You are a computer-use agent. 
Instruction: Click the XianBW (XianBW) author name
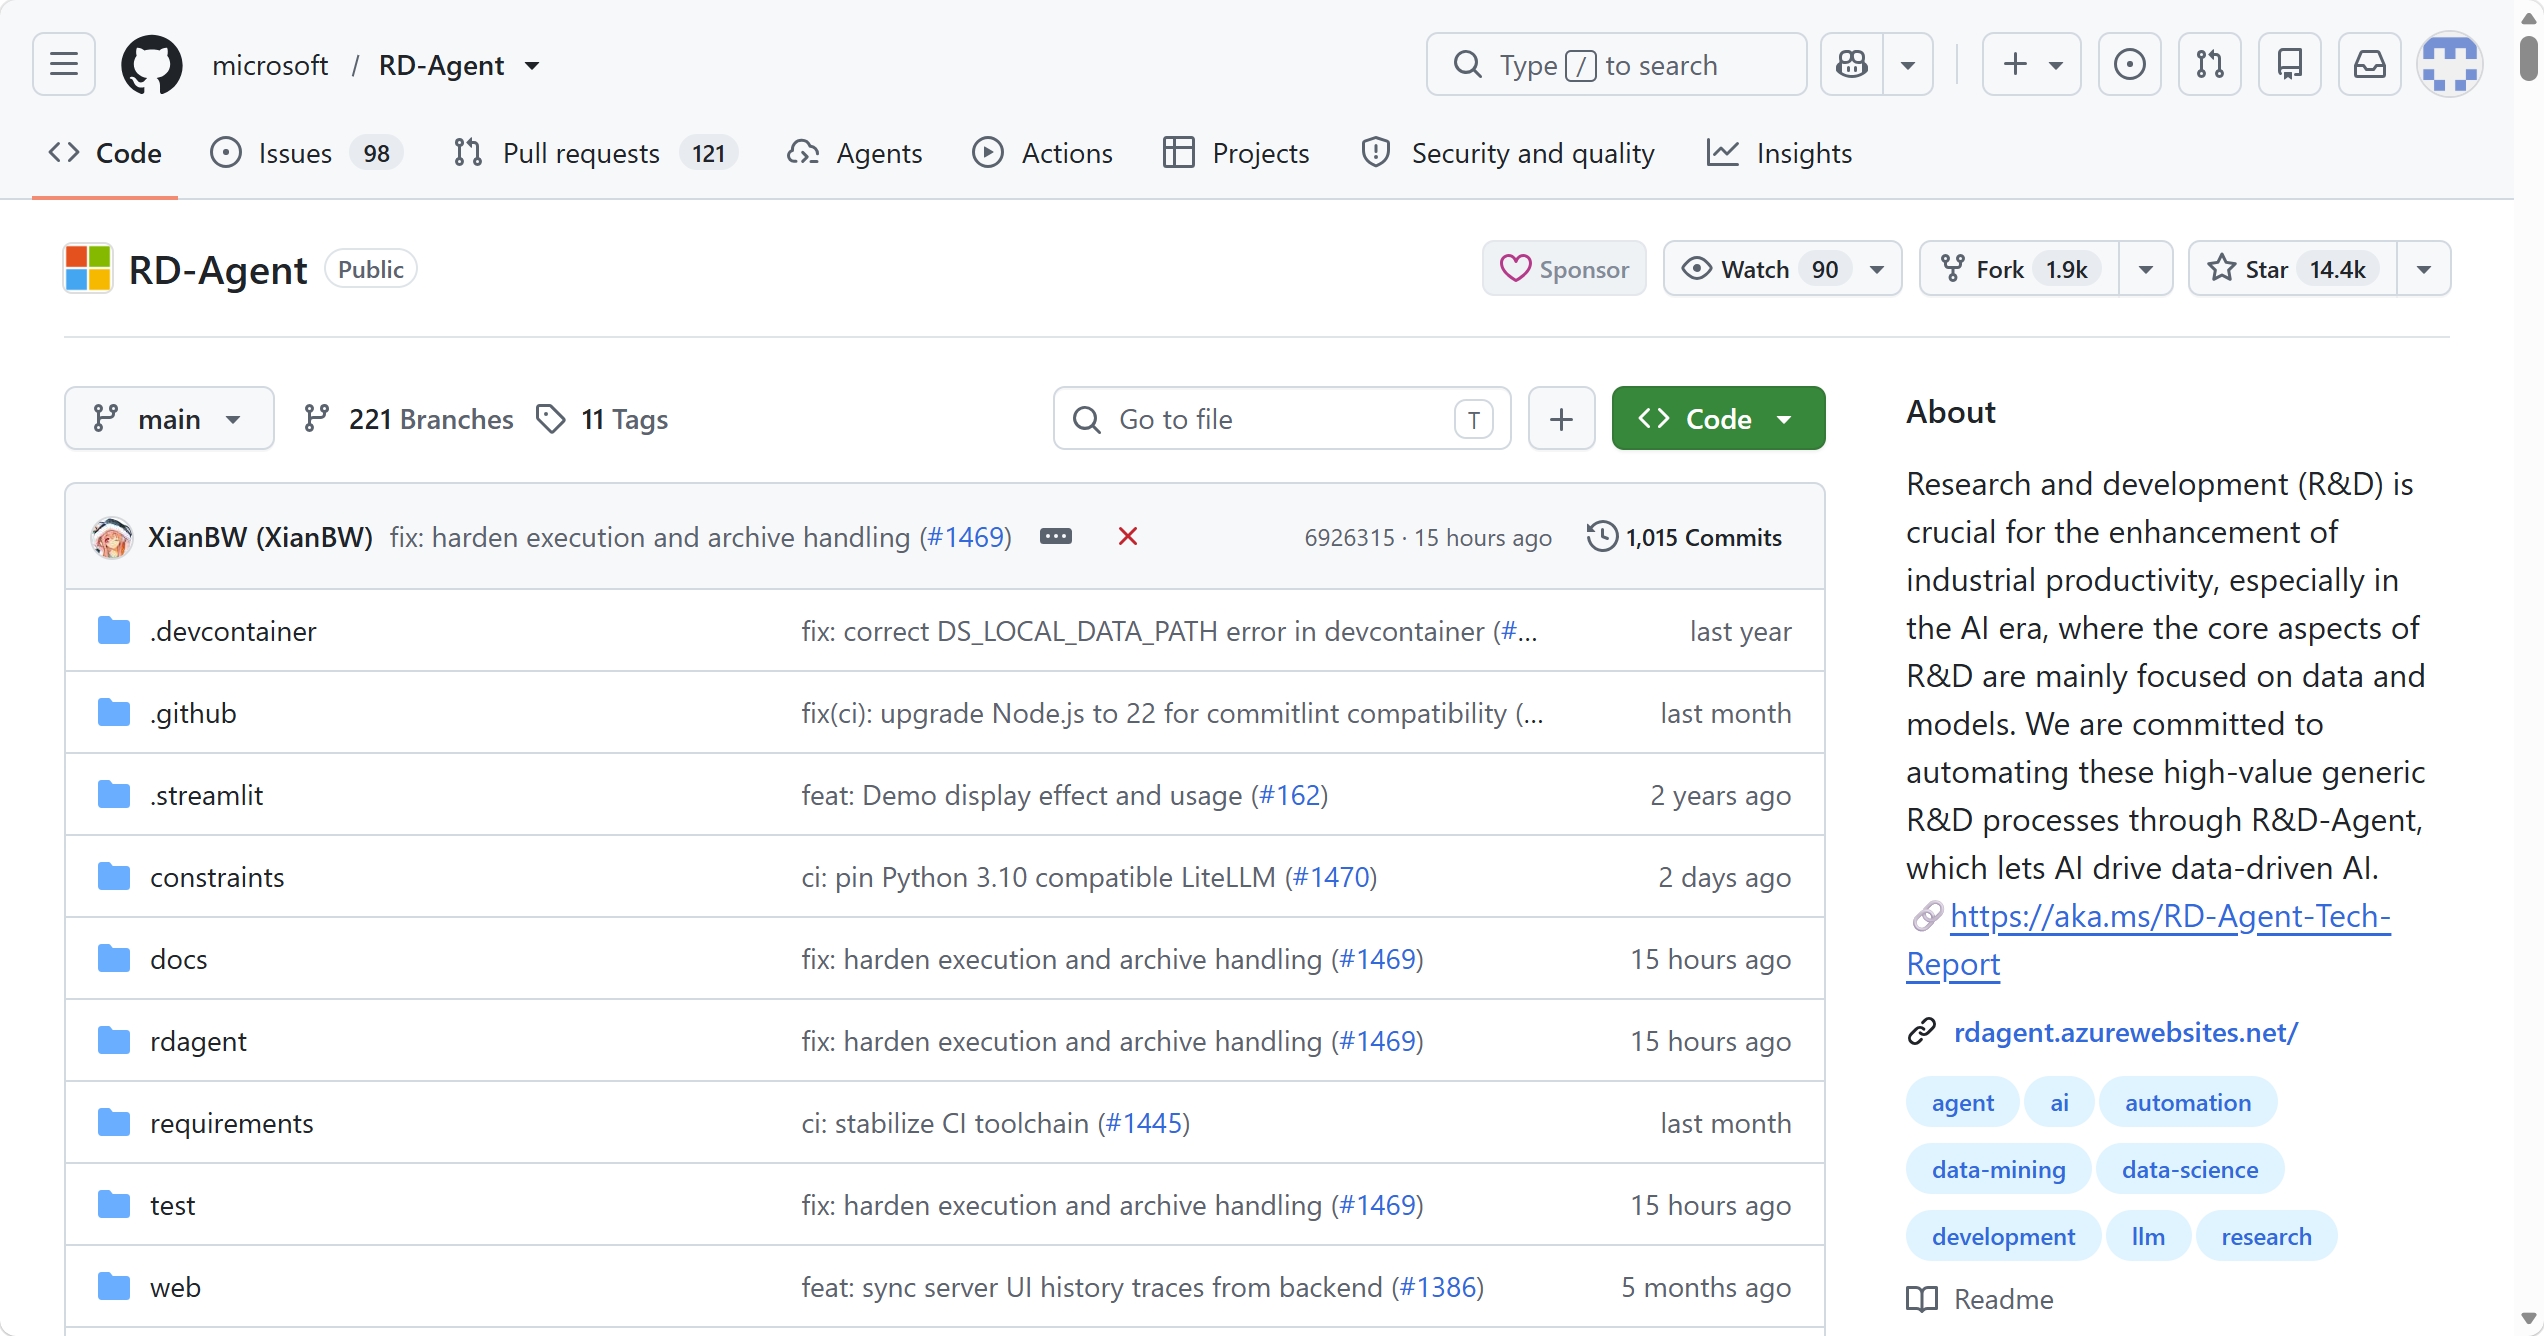(260, 537)
